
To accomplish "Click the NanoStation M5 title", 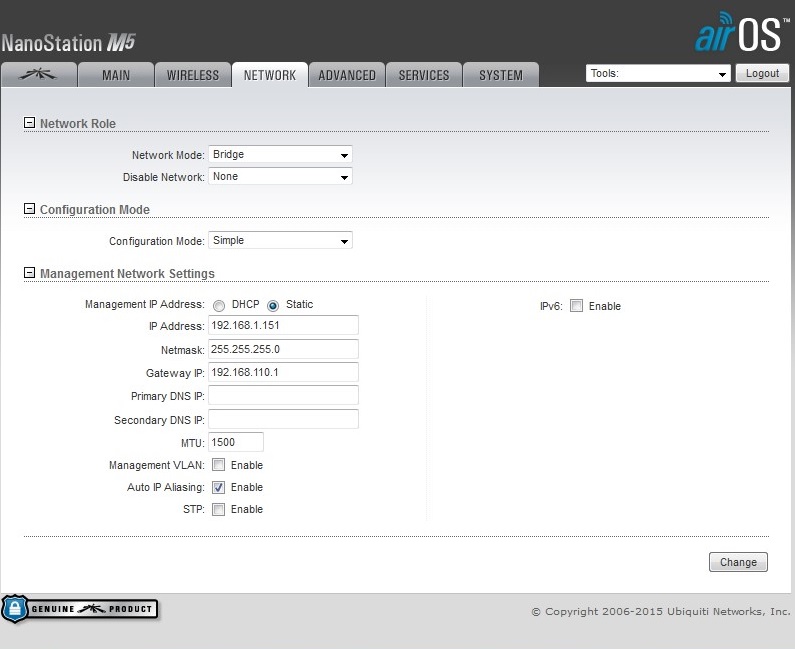I will 68,43.
